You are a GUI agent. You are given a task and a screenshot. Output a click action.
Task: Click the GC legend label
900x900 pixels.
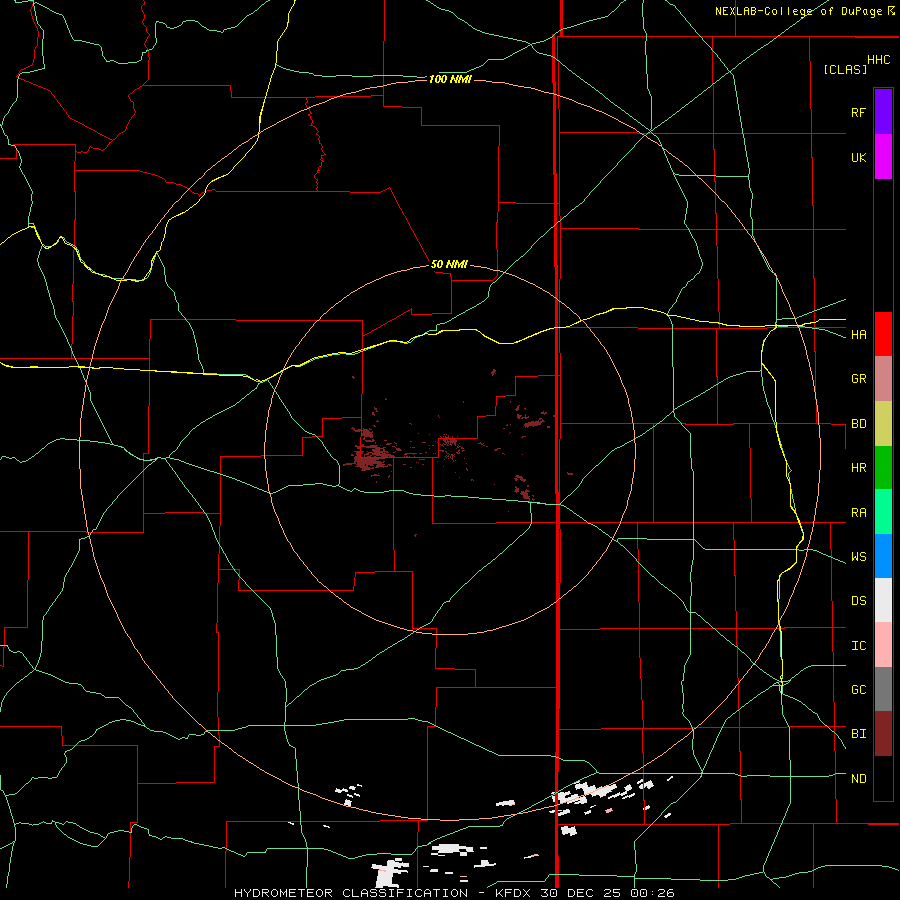858,689
